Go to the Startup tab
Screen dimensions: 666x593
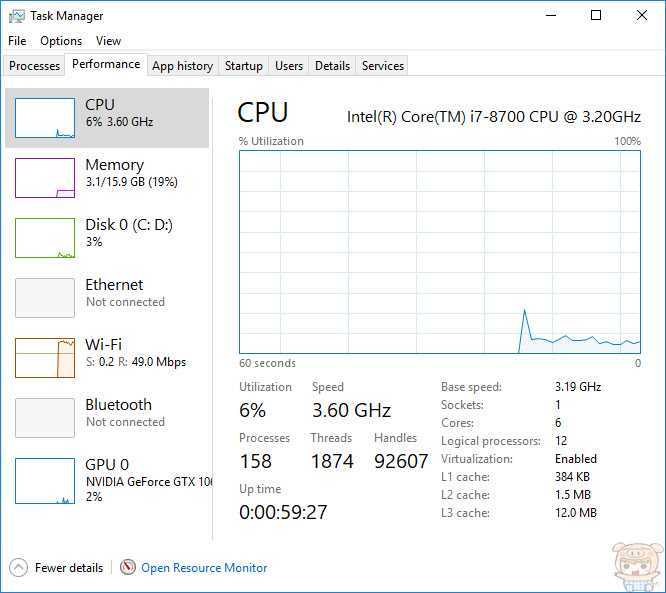coord(243,66)
